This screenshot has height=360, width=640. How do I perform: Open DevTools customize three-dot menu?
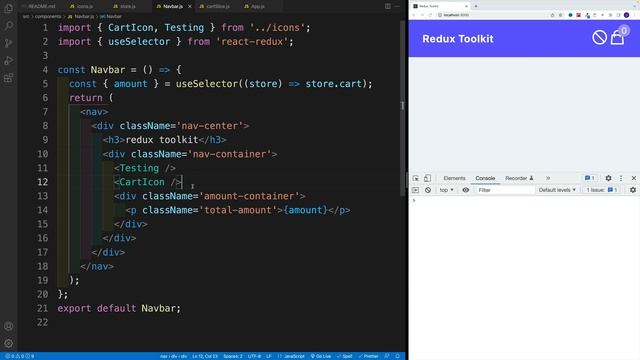coord(621,178)
